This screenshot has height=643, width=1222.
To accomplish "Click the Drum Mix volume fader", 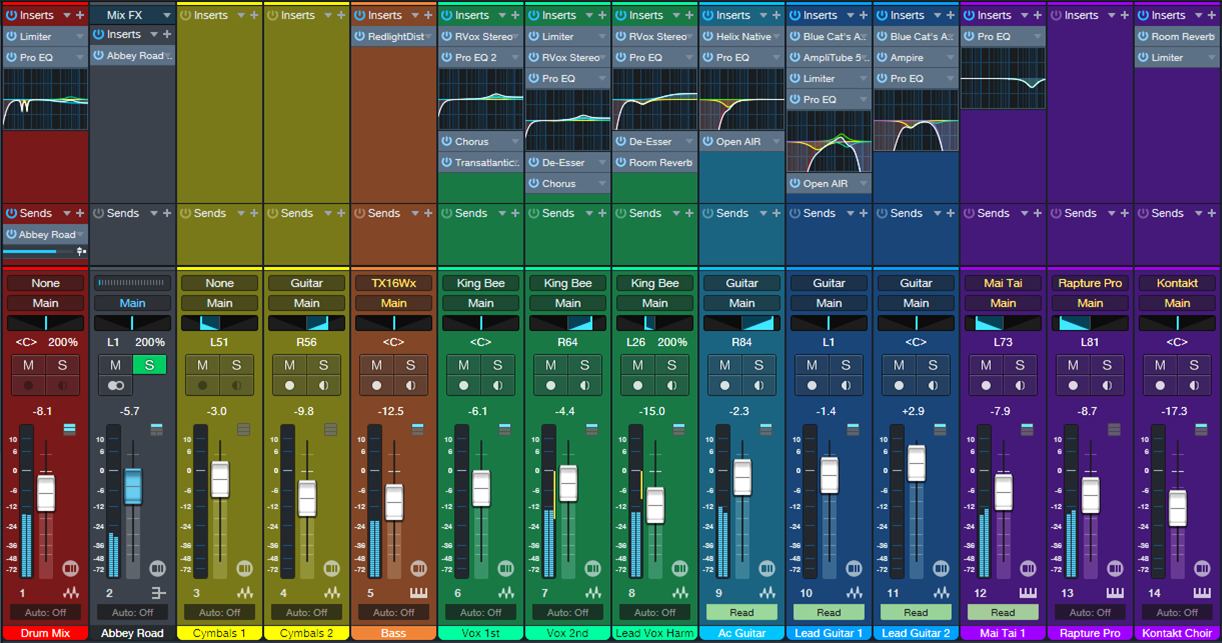I will click(x=45, y=493).
